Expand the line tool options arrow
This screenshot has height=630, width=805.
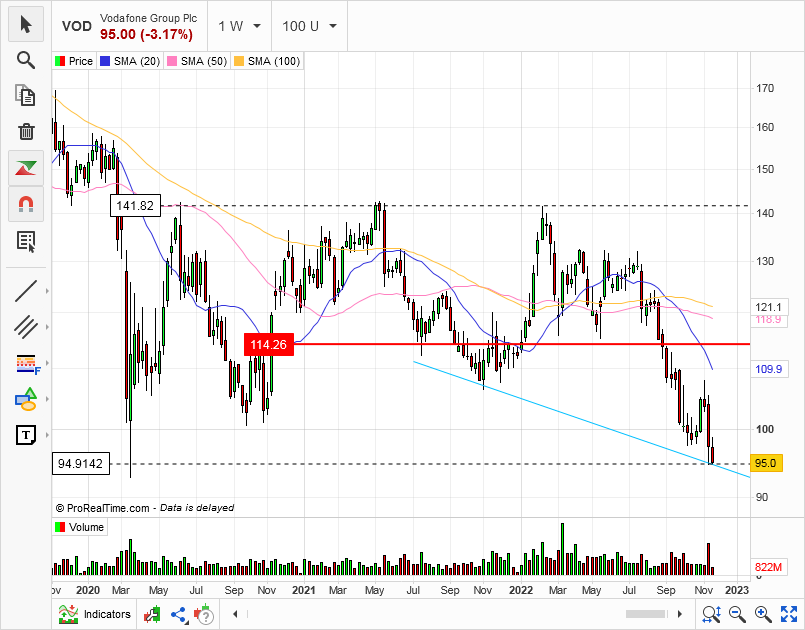point(47,291)
